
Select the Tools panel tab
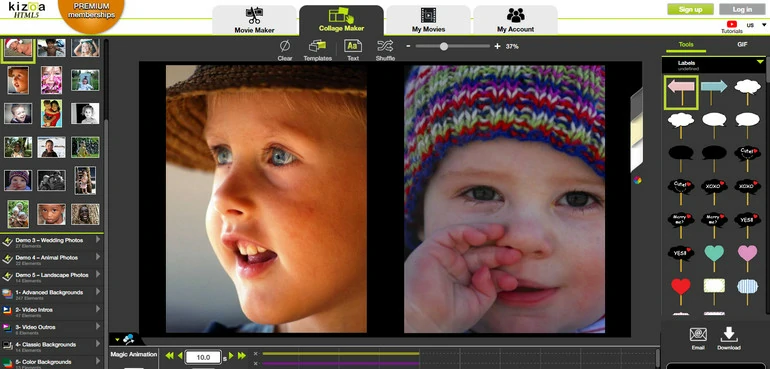pyautogui.click(x=686, y=45)
